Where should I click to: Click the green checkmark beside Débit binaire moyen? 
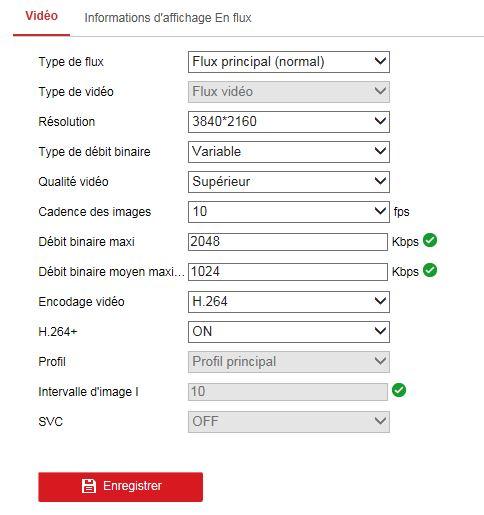coord(430,270)
